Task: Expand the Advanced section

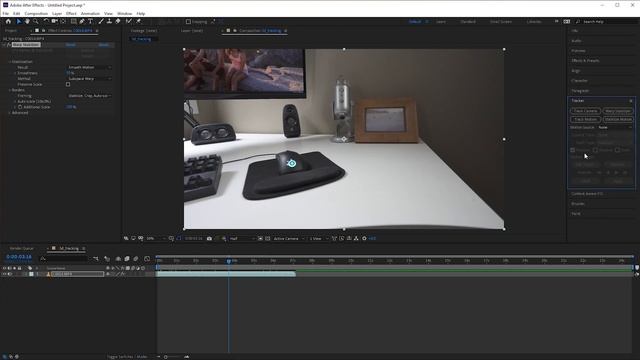Action: tap(10, 113)
